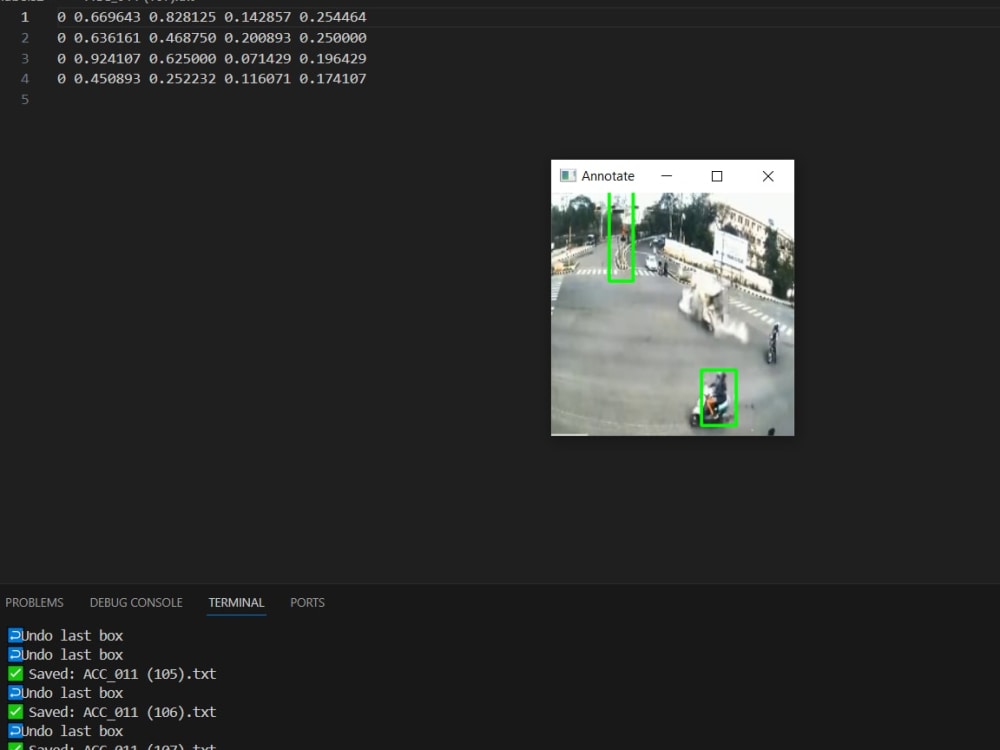1000x750 pixels.
Task: Click the green checkmark beside ACC_011 (105).txt
Action: click(x=15, y=673)
